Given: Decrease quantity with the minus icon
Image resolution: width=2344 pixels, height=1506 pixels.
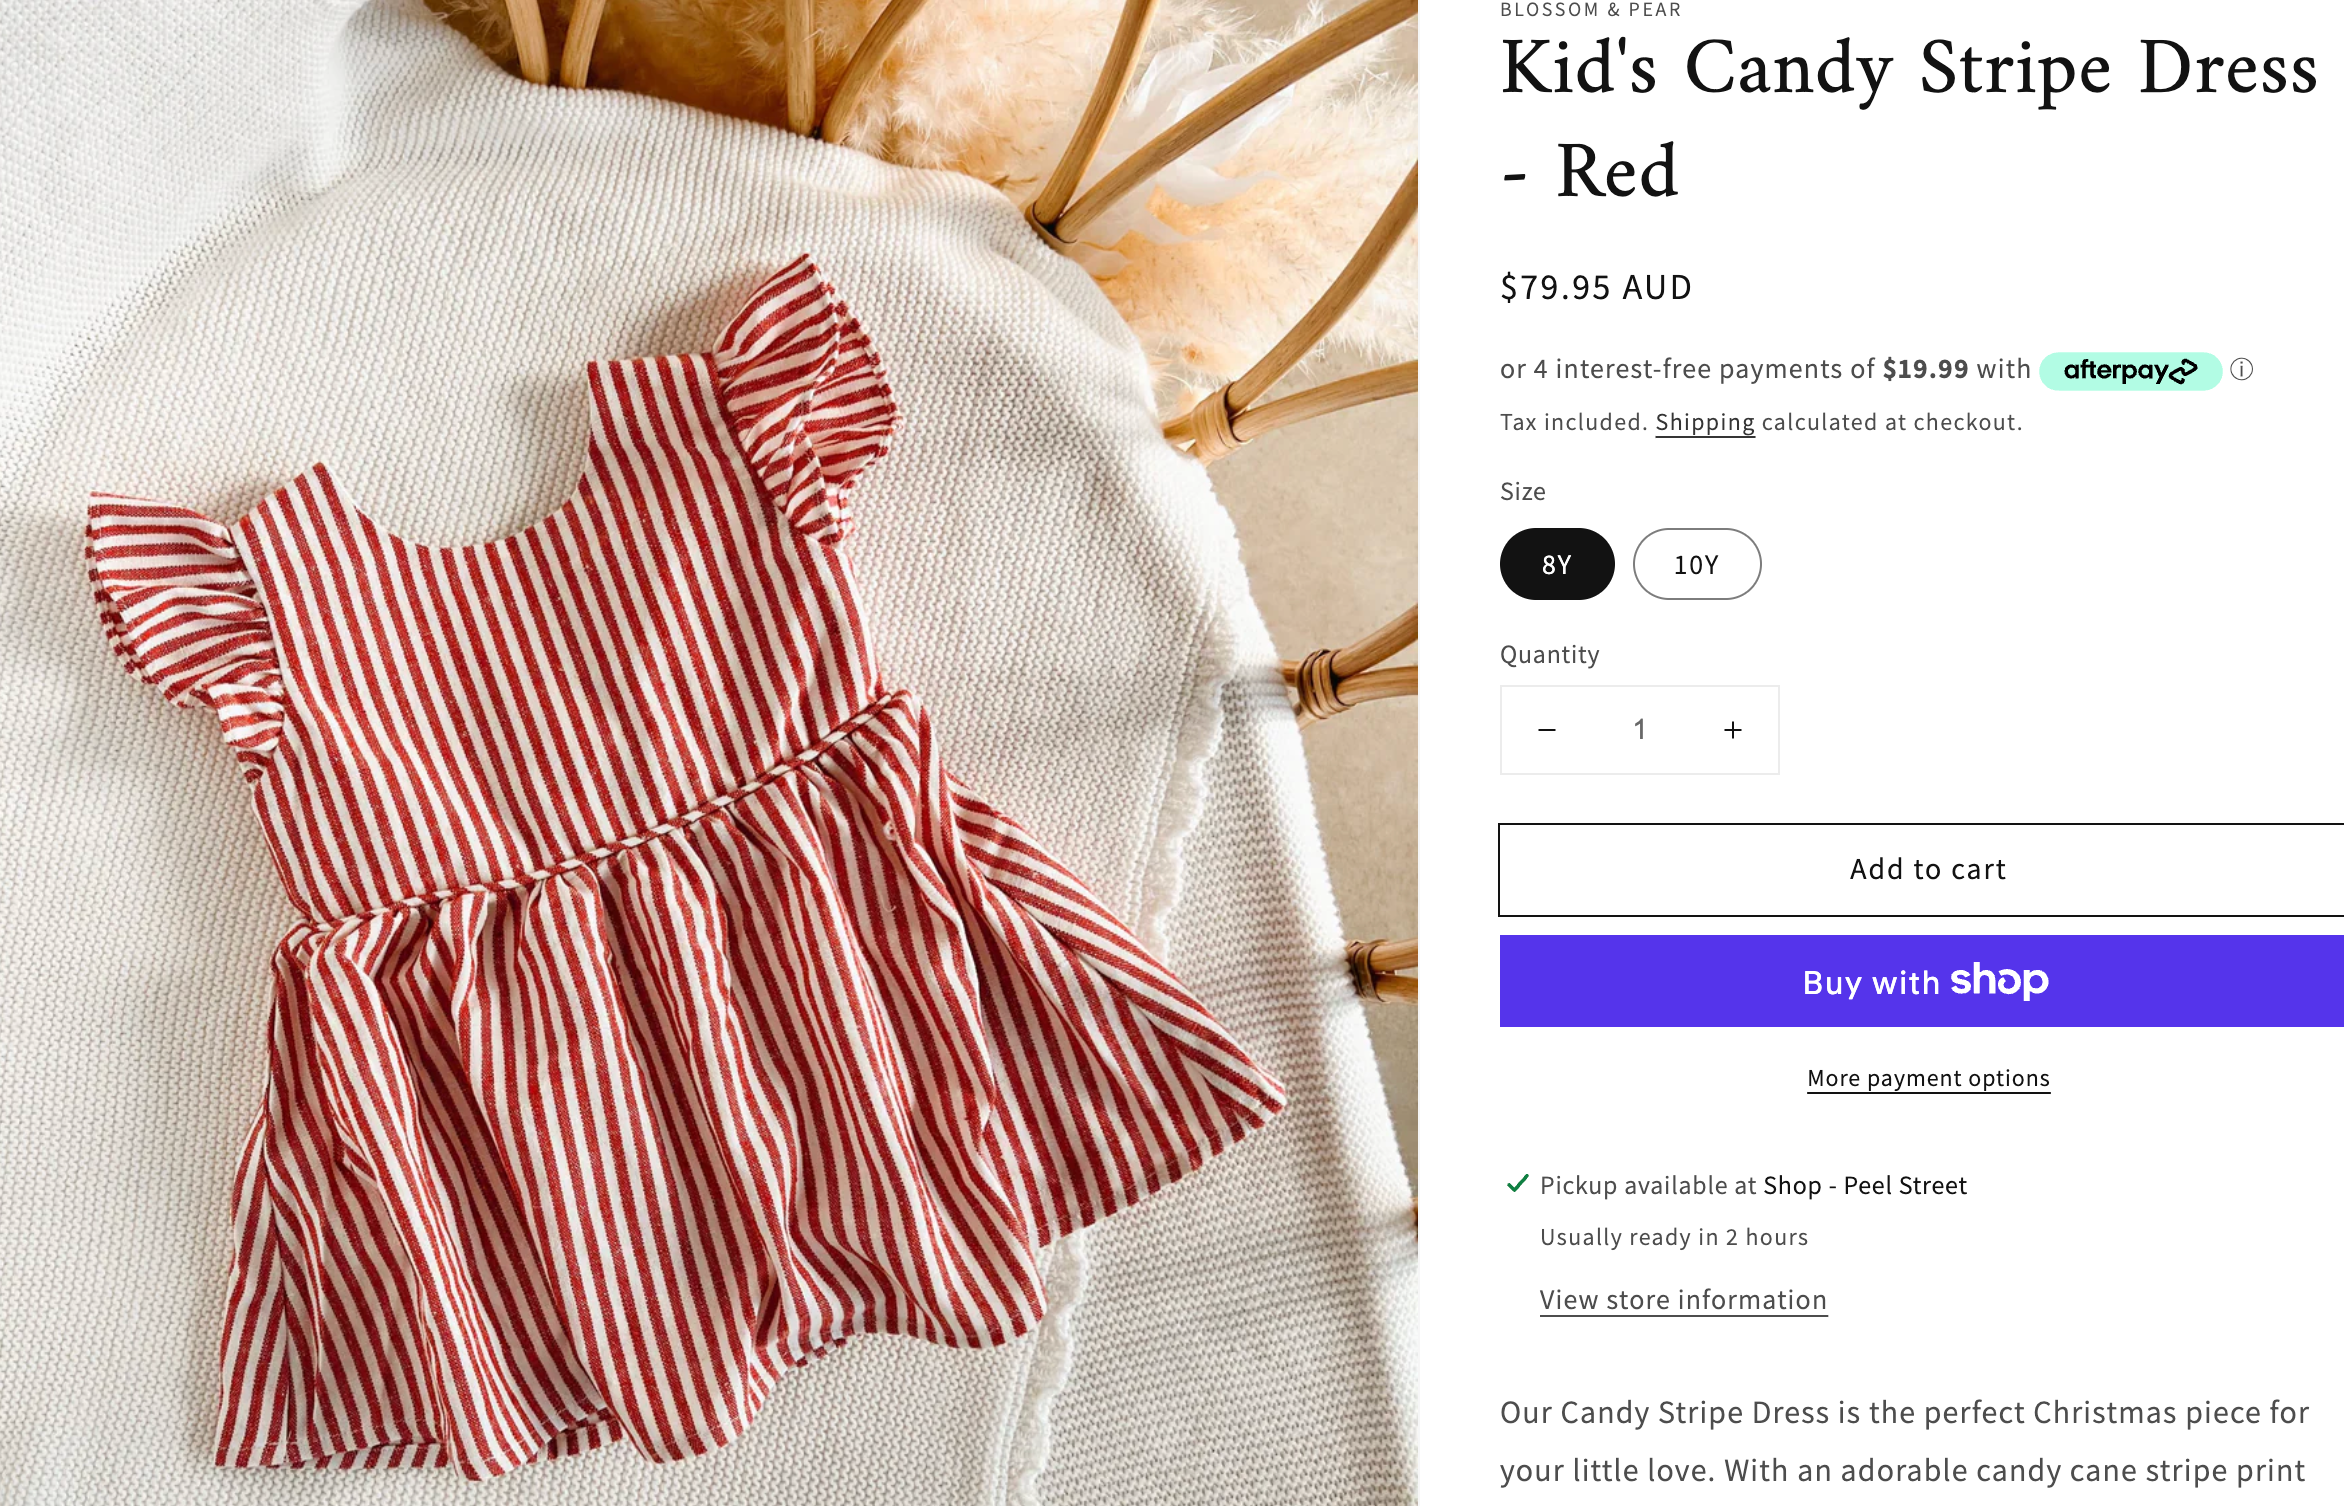Looking at the screenshot, I should point(1546,730).
